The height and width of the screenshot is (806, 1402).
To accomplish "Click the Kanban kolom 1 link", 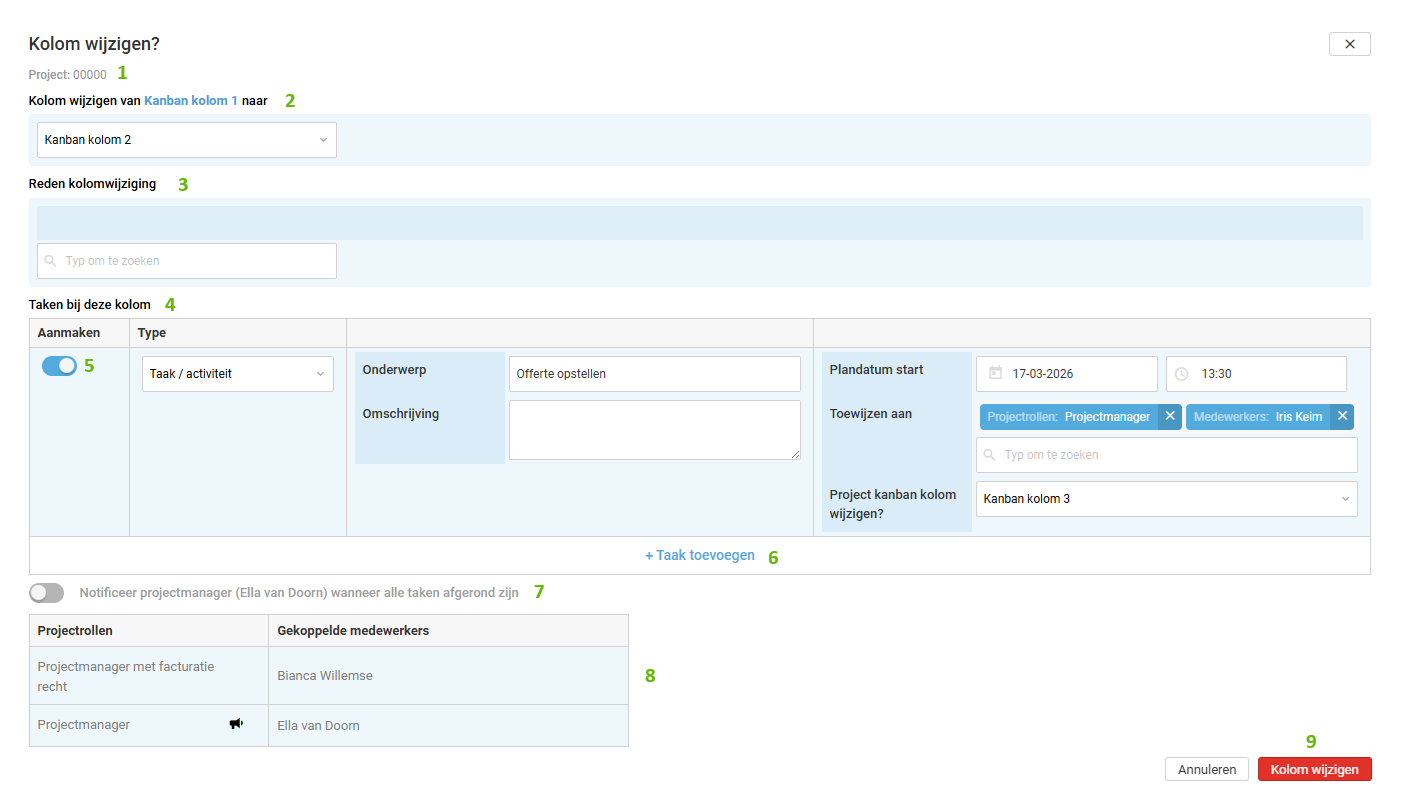I will 191,101.
